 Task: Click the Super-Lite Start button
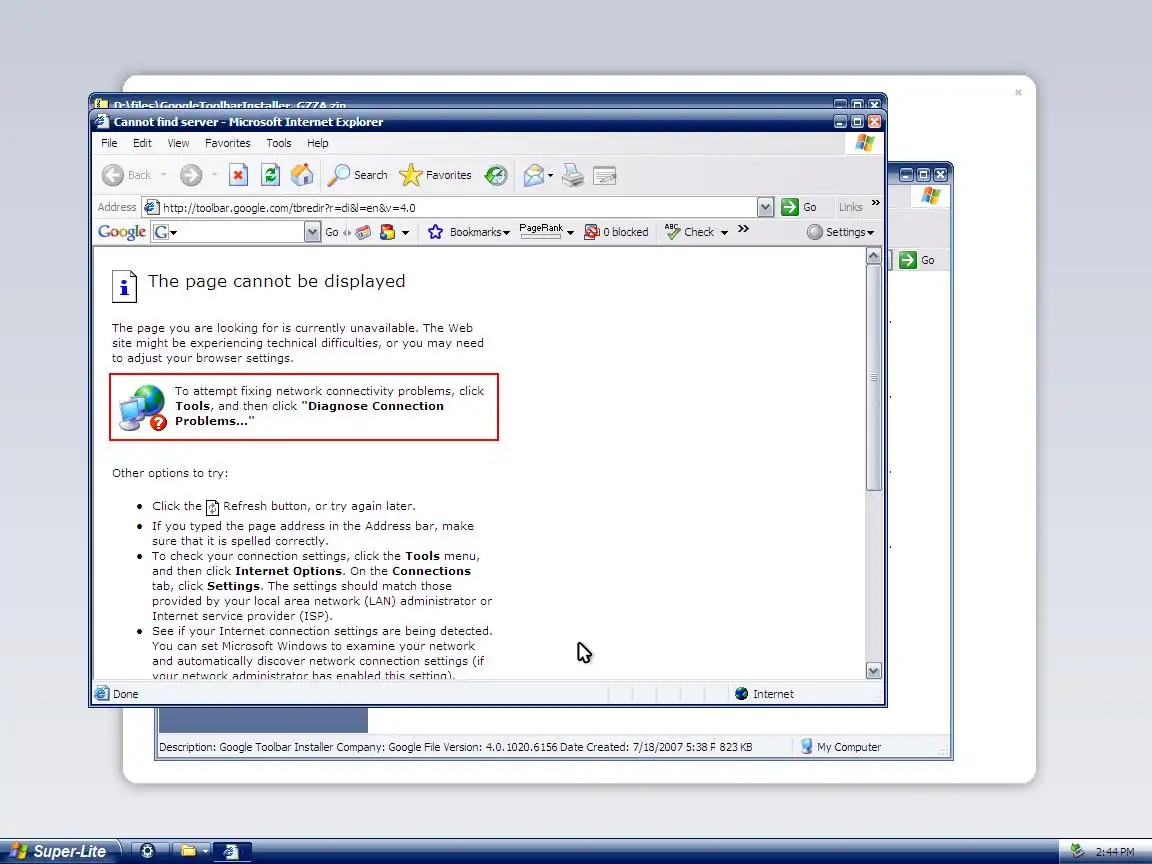click(59, 852)
